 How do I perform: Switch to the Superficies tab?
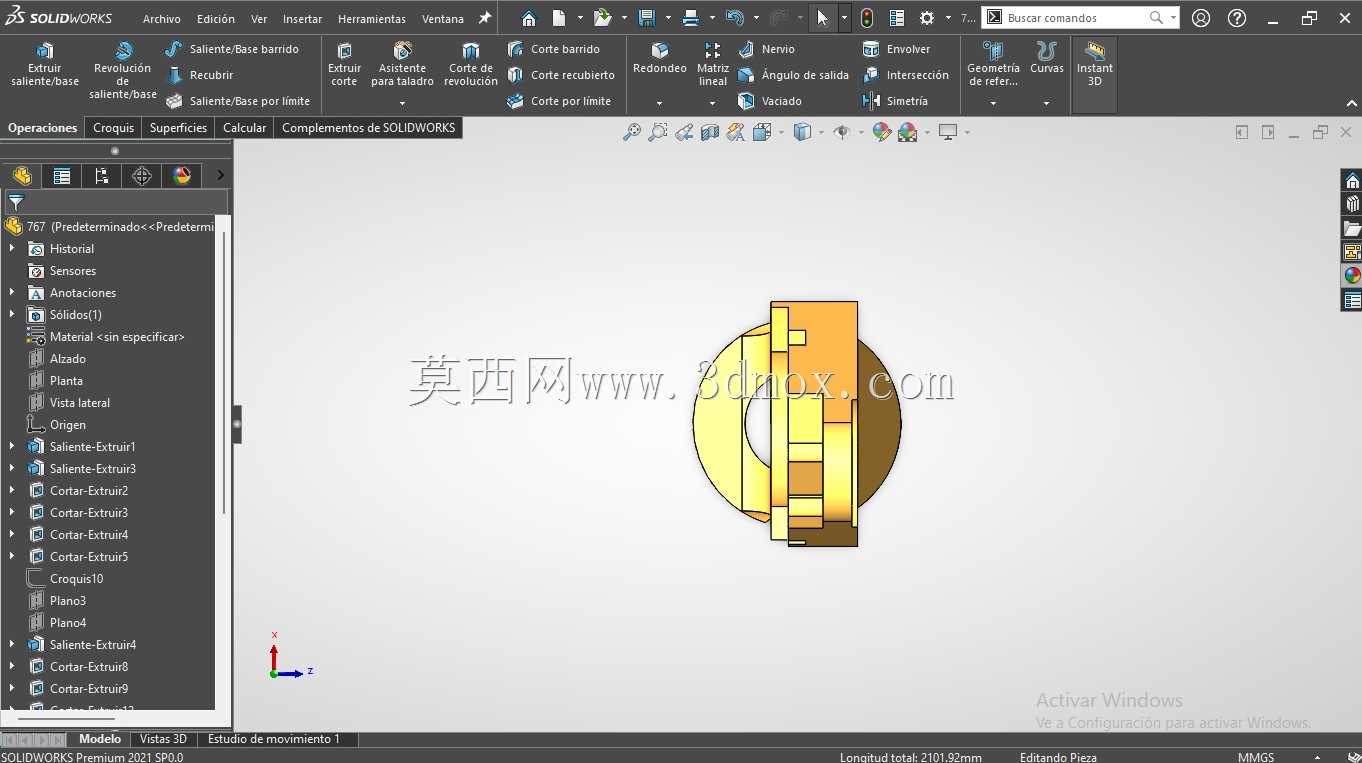[x=178, y=128]
